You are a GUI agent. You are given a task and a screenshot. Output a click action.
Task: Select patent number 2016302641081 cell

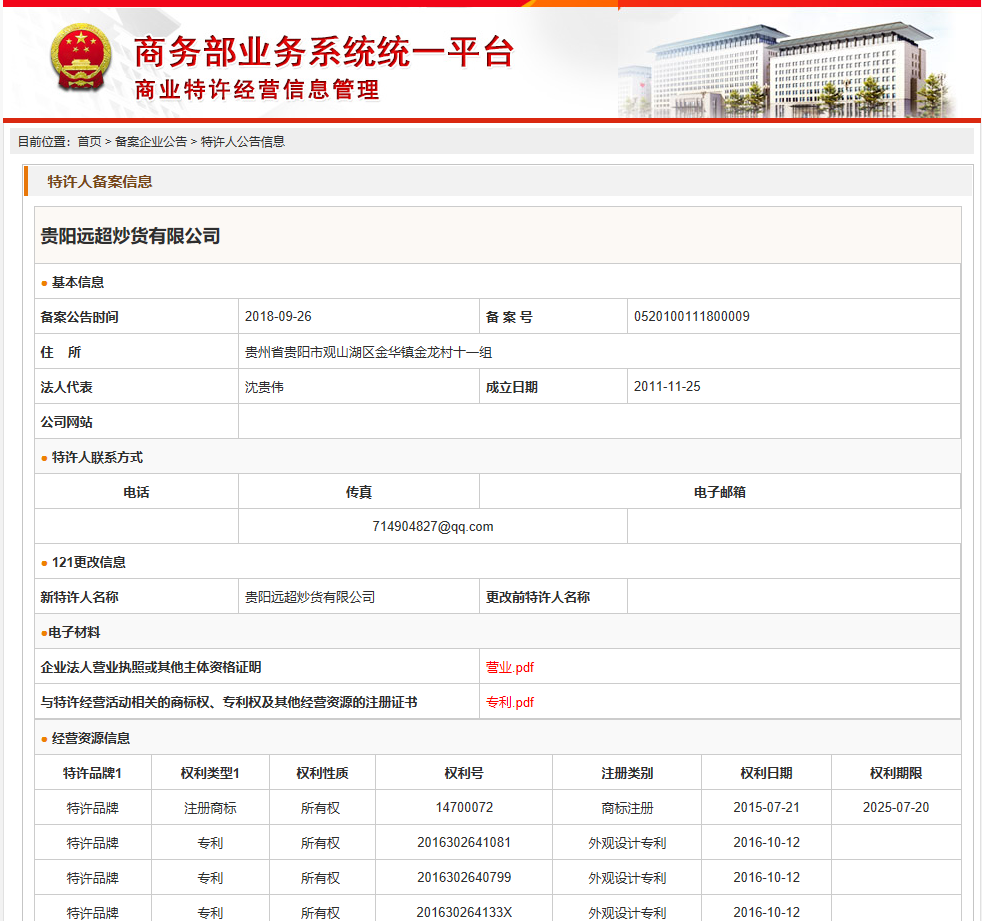point(464,843)
